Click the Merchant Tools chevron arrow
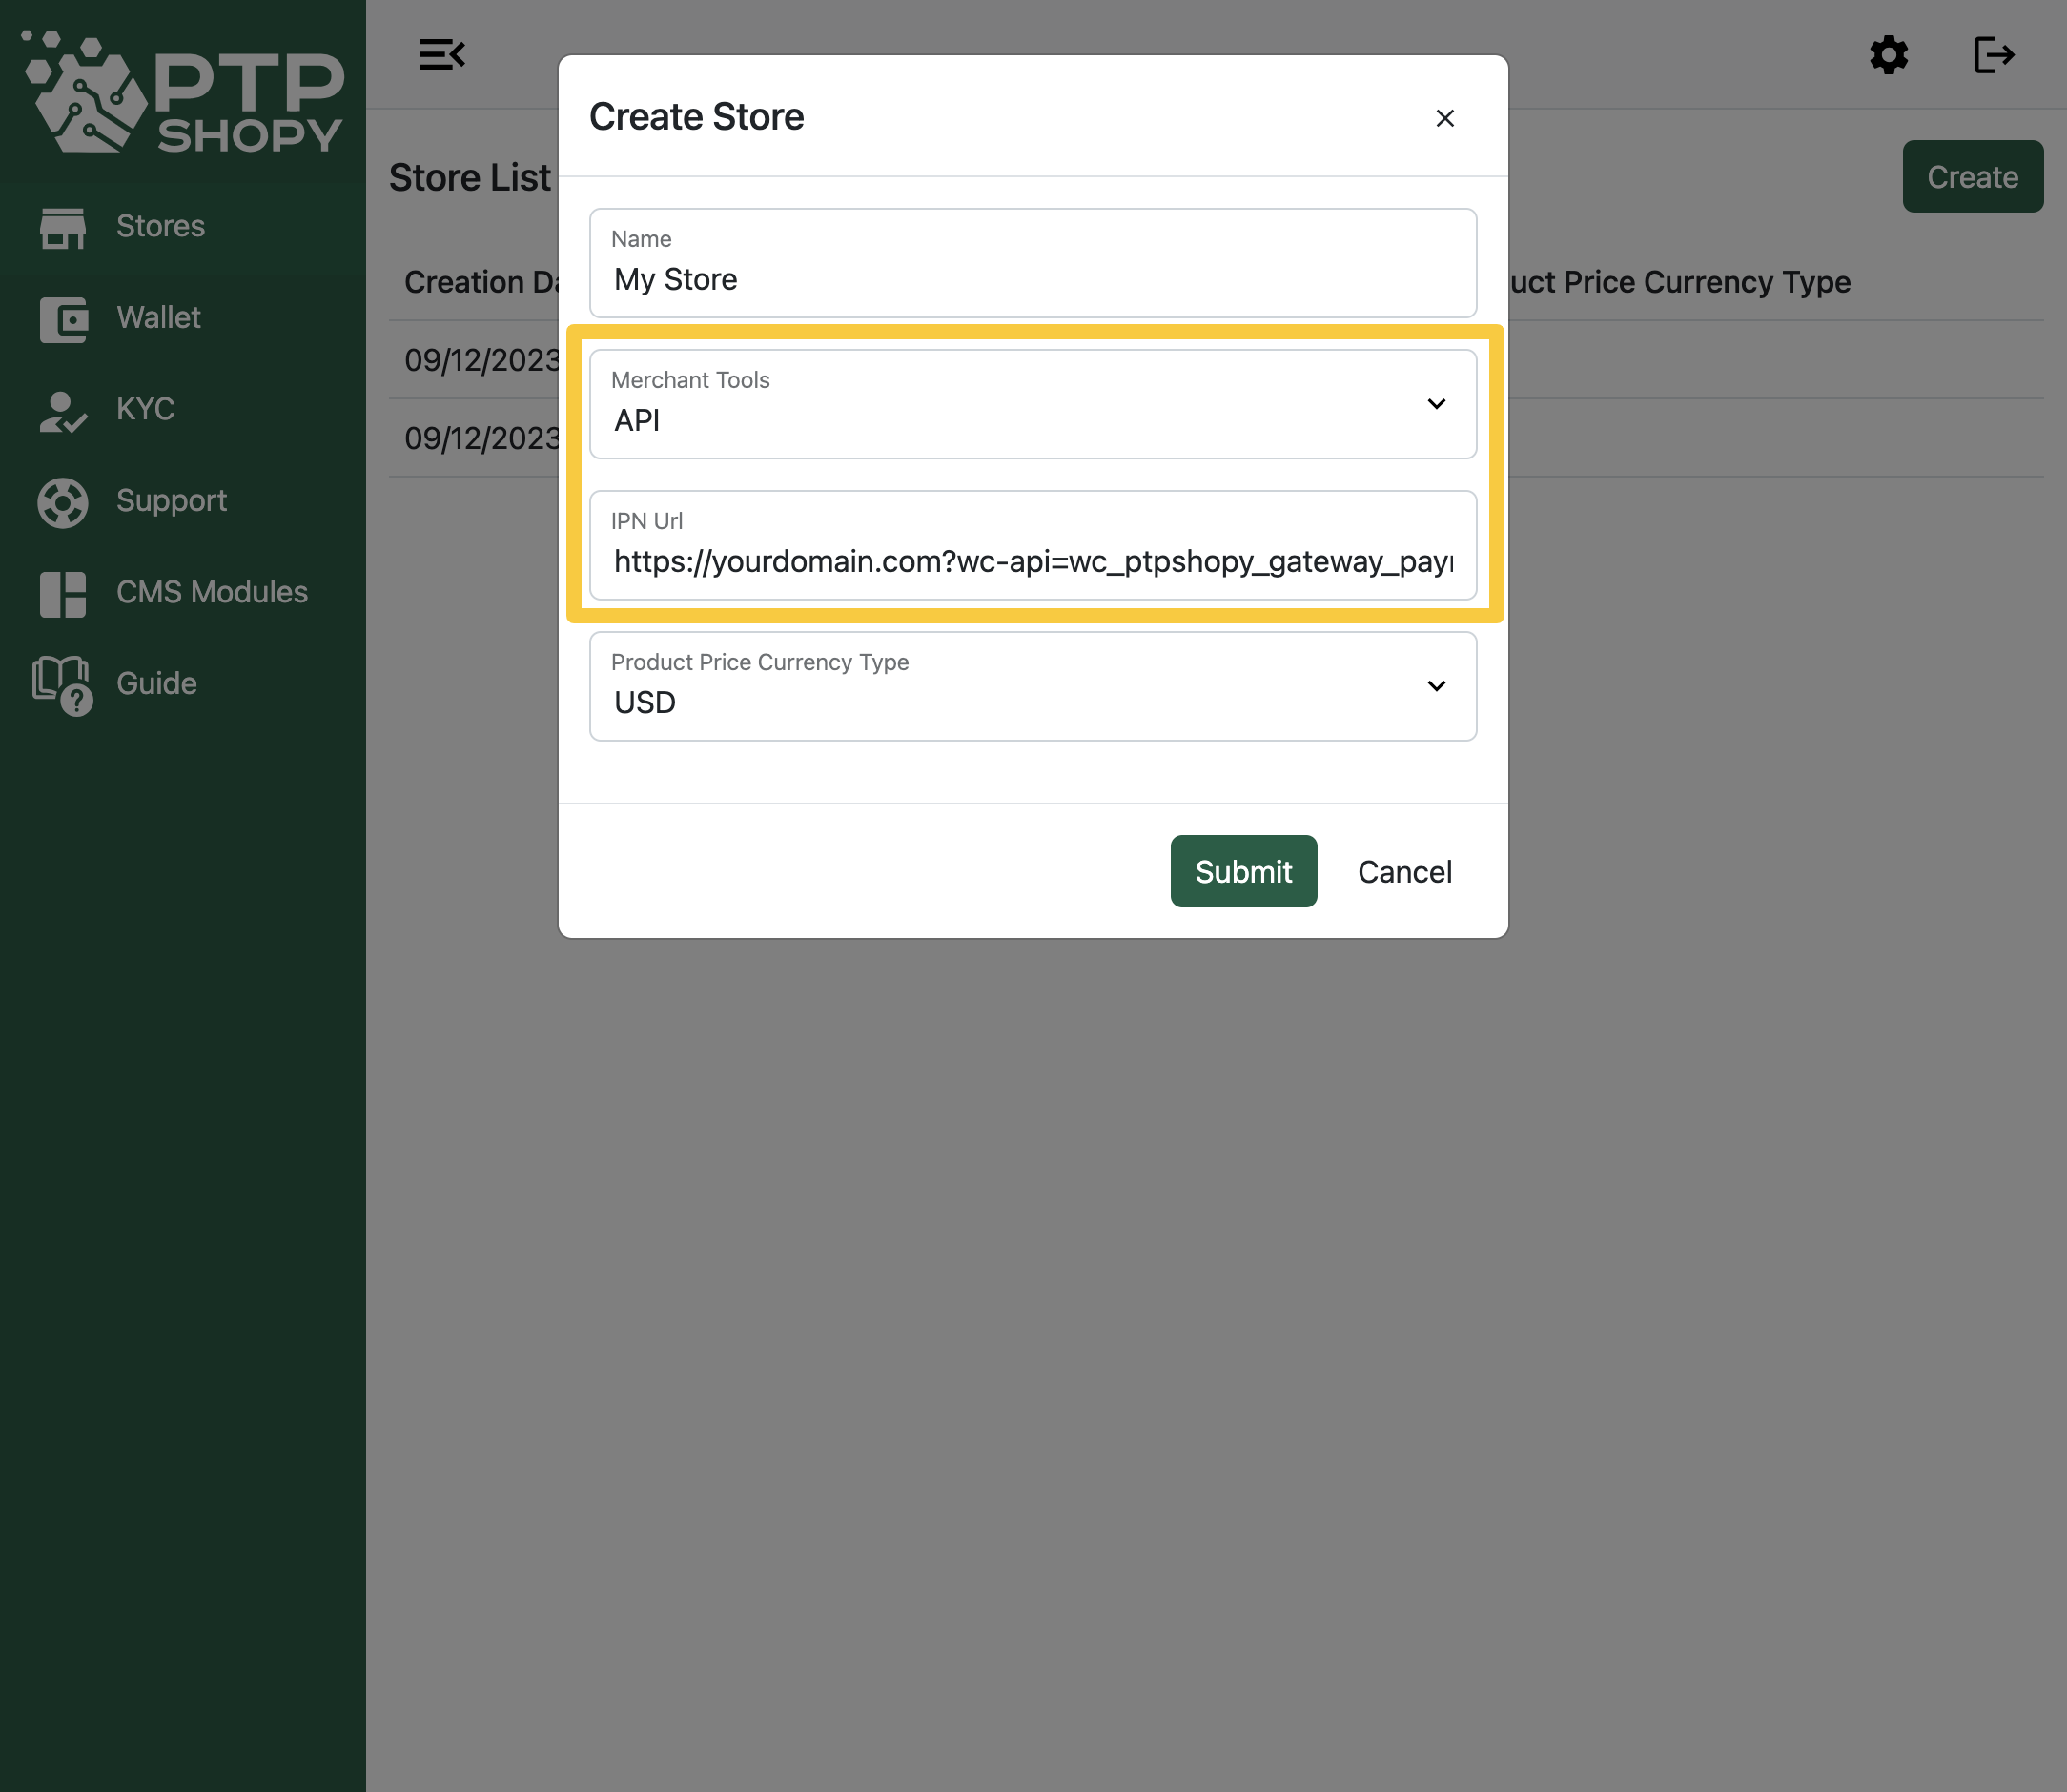This screenshot has width=2067, height=1792. (x=1436, y=404)
